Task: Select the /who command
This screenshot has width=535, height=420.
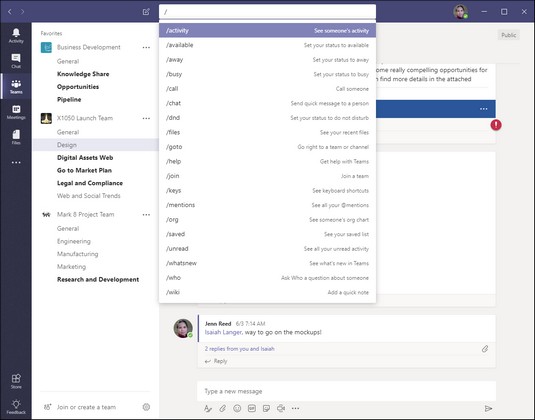Action: point(268,278)
